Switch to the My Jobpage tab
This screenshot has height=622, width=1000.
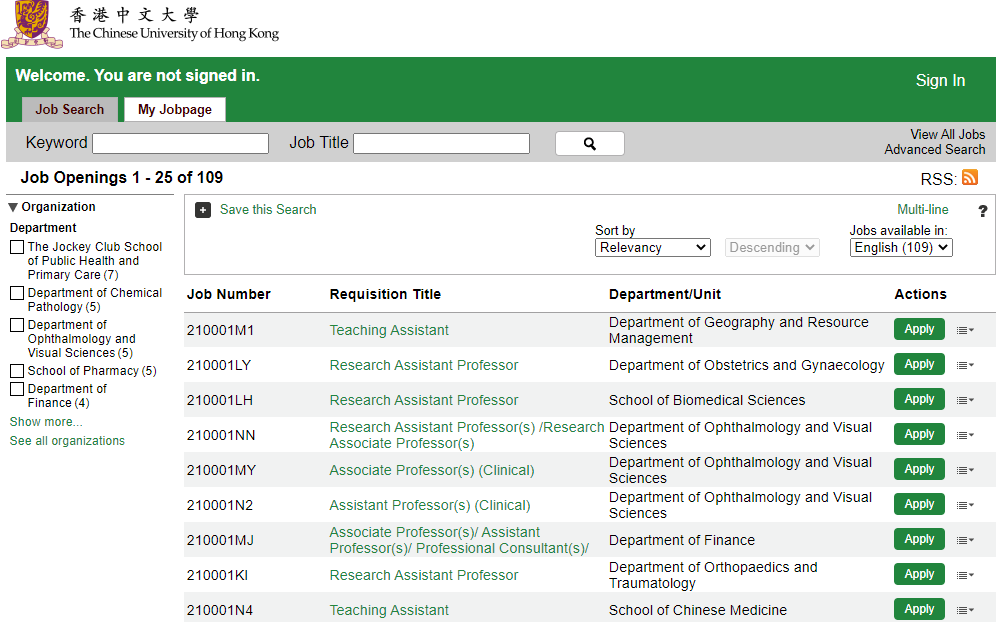point(175,110)
